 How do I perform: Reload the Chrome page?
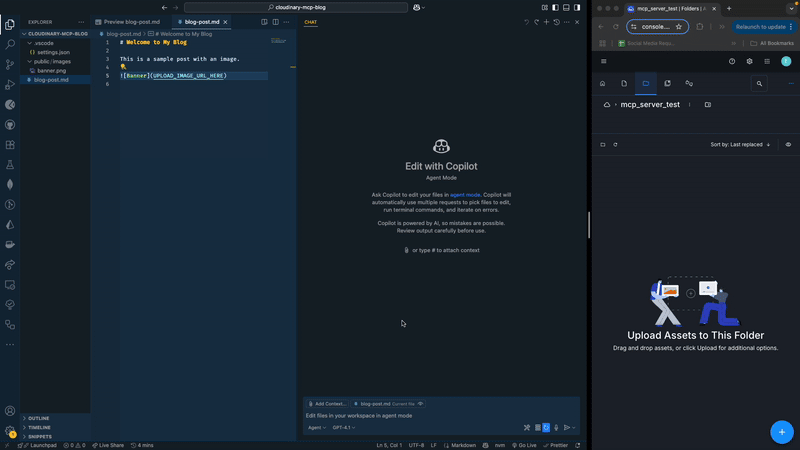pos(616,27)
